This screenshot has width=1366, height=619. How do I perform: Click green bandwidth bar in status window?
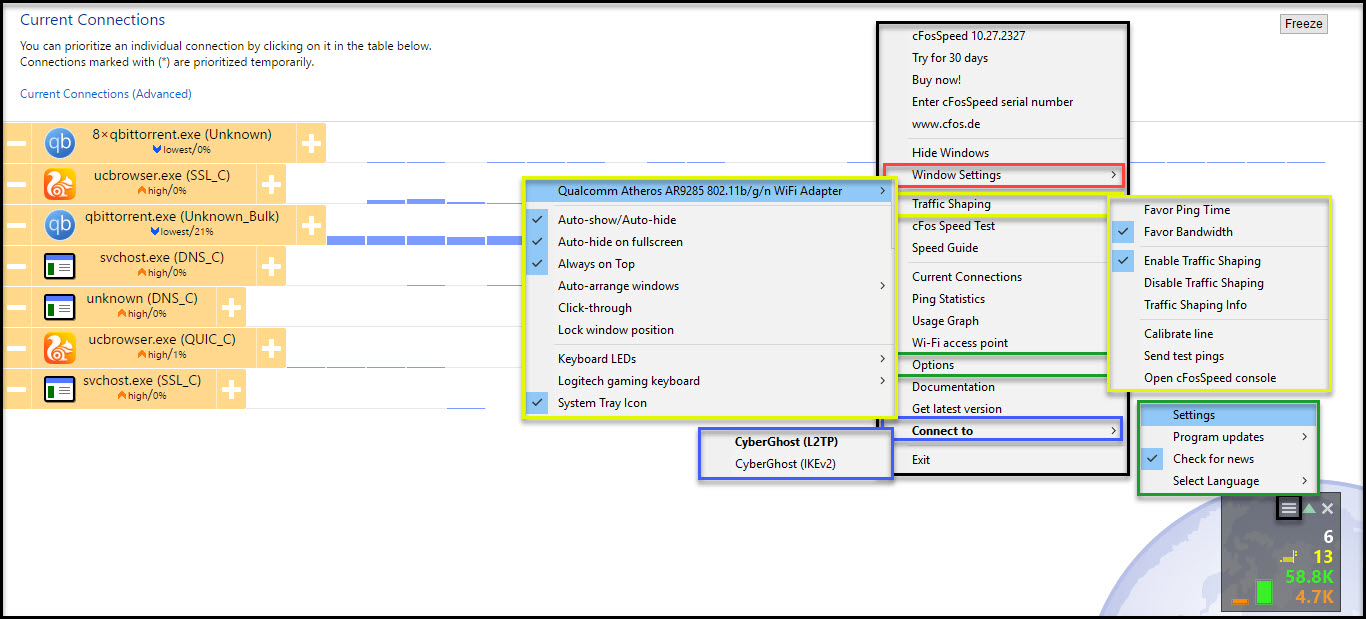(1265, 591)
